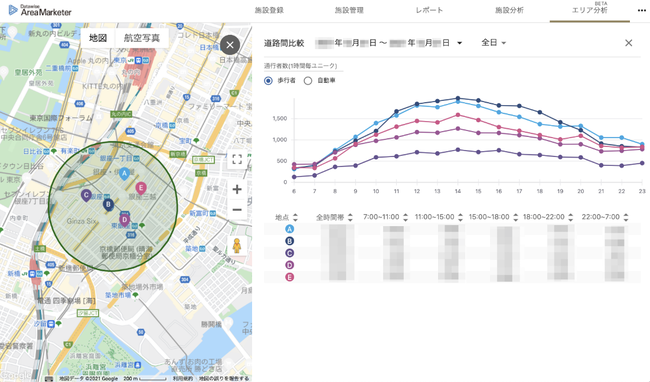This screenshot has height=382, width=650.
Task: Select pink map marker E
Action: pos(141,189)
